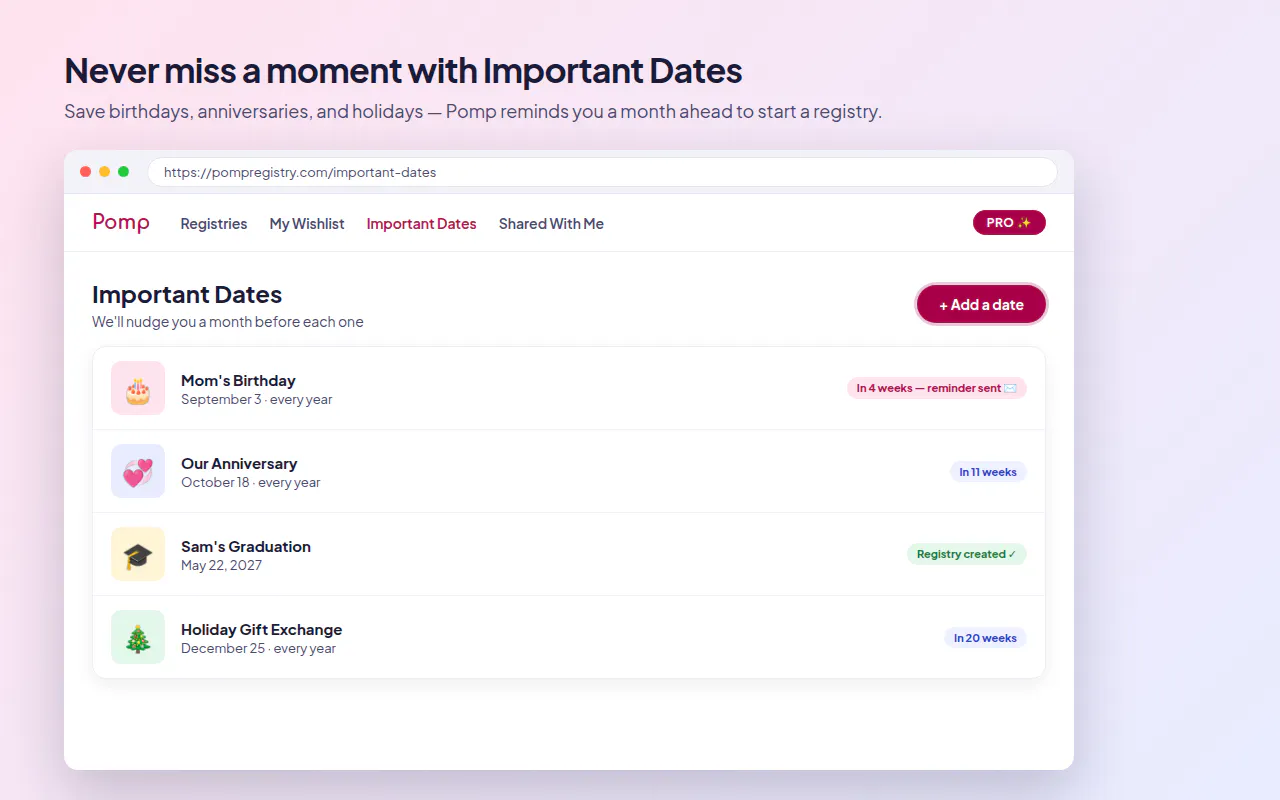Open the Mom's Birthday entry
This screenshot has height=800, width=1280.
coord(569,388)
